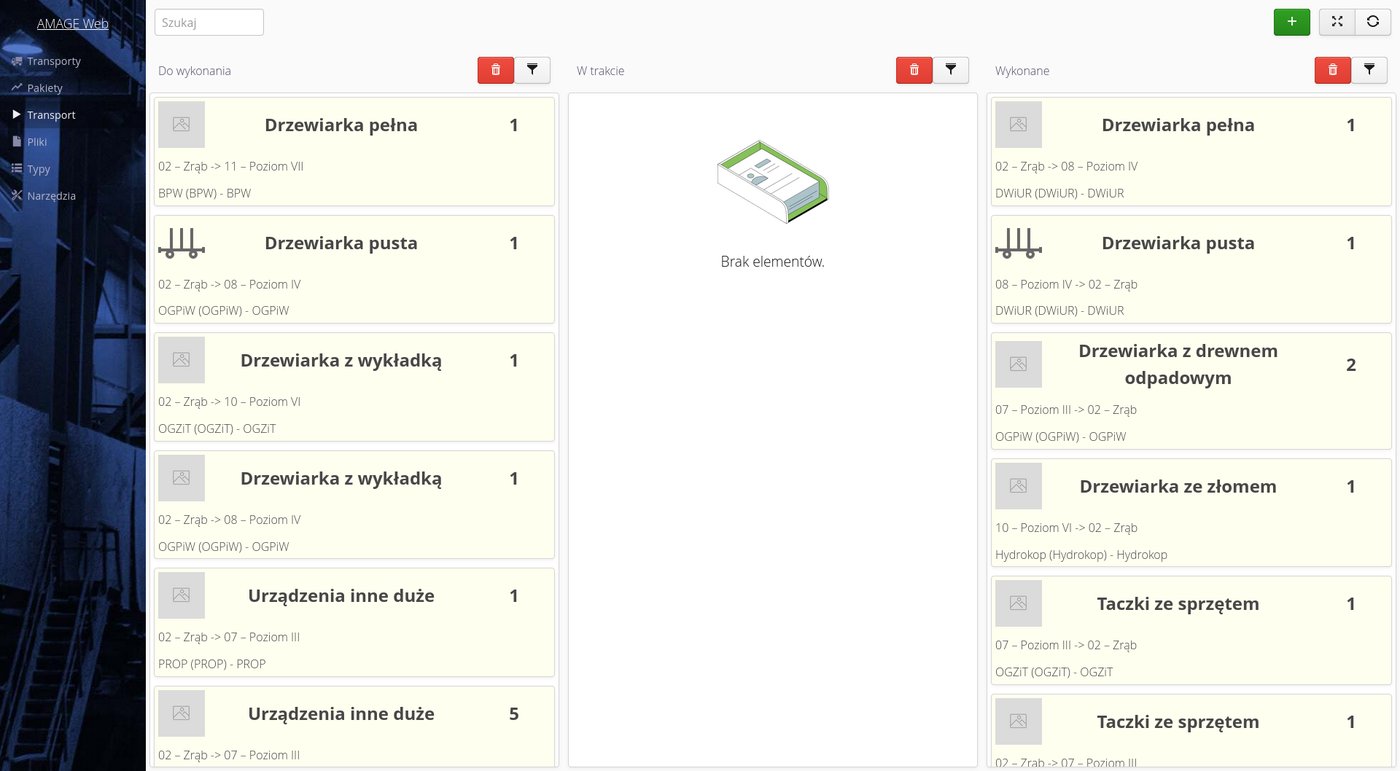Open the Taczki ze sprzętem card labeled OGZiT
Screen dimensions: 1400x771
pos(1191,630)
